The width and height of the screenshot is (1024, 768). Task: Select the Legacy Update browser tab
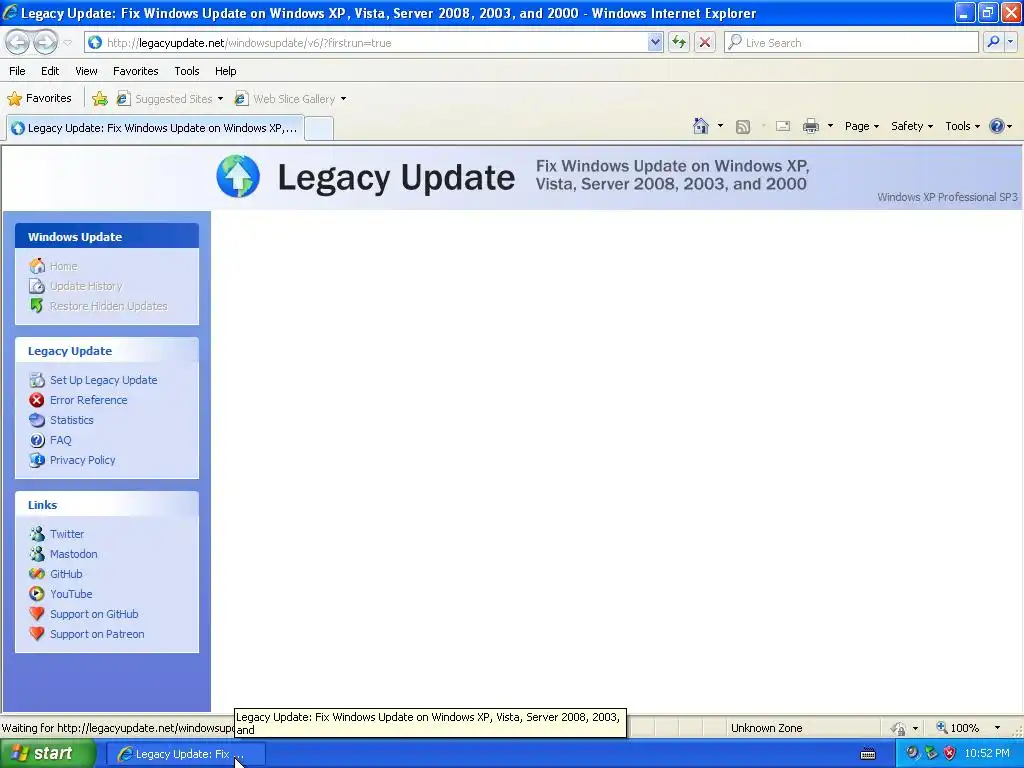point(155,128)
